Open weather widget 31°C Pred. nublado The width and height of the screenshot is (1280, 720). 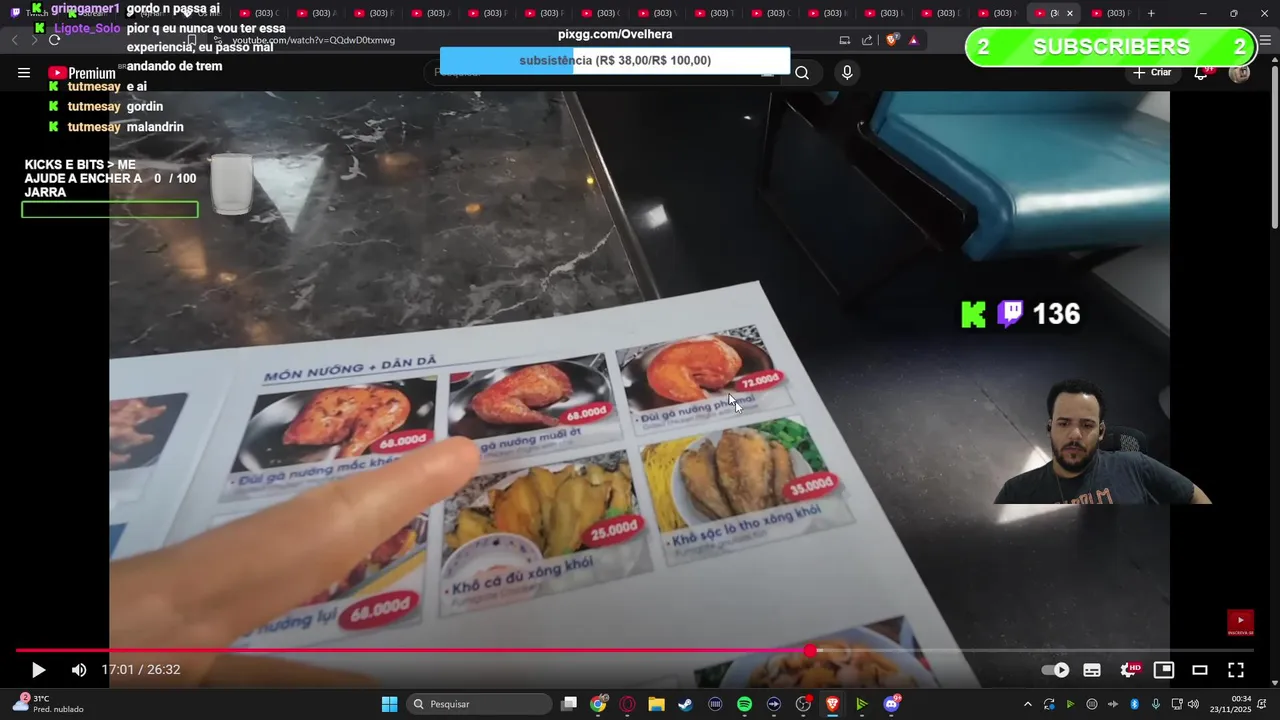(x=50, y=704)
